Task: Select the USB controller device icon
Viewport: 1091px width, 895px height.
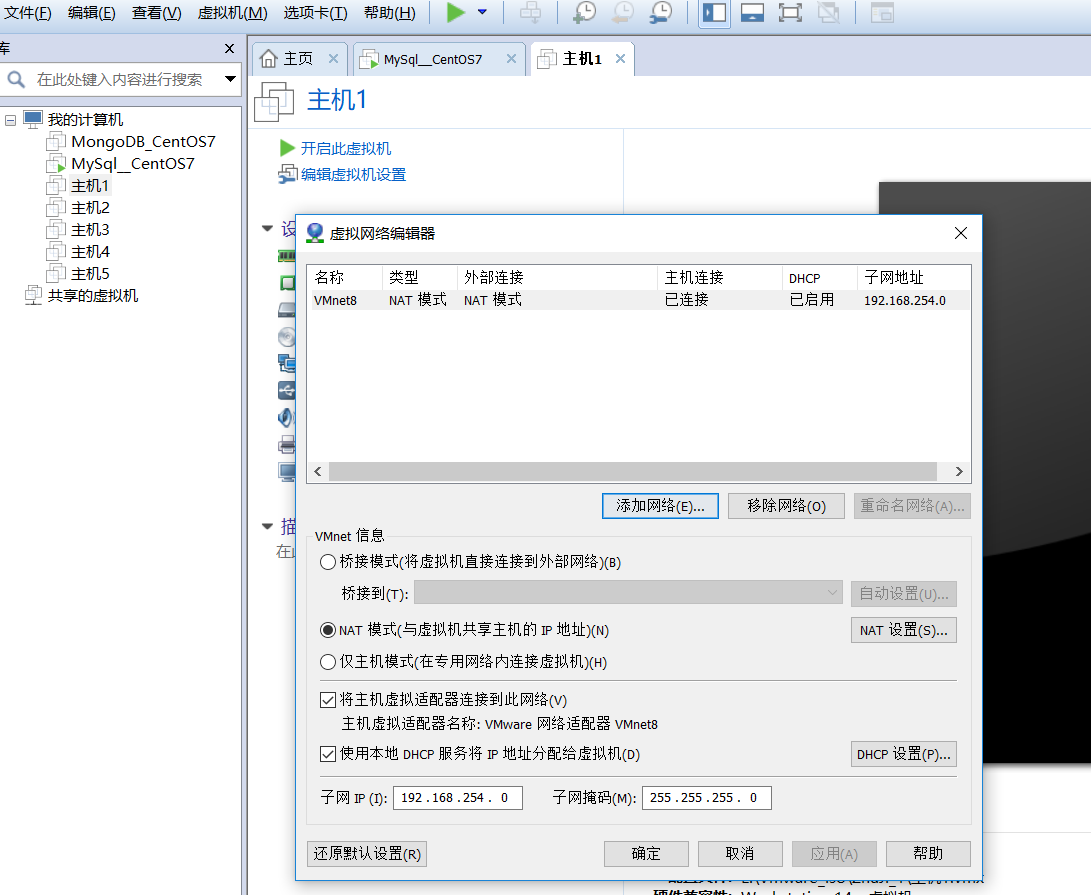Action: click(286, 389)
